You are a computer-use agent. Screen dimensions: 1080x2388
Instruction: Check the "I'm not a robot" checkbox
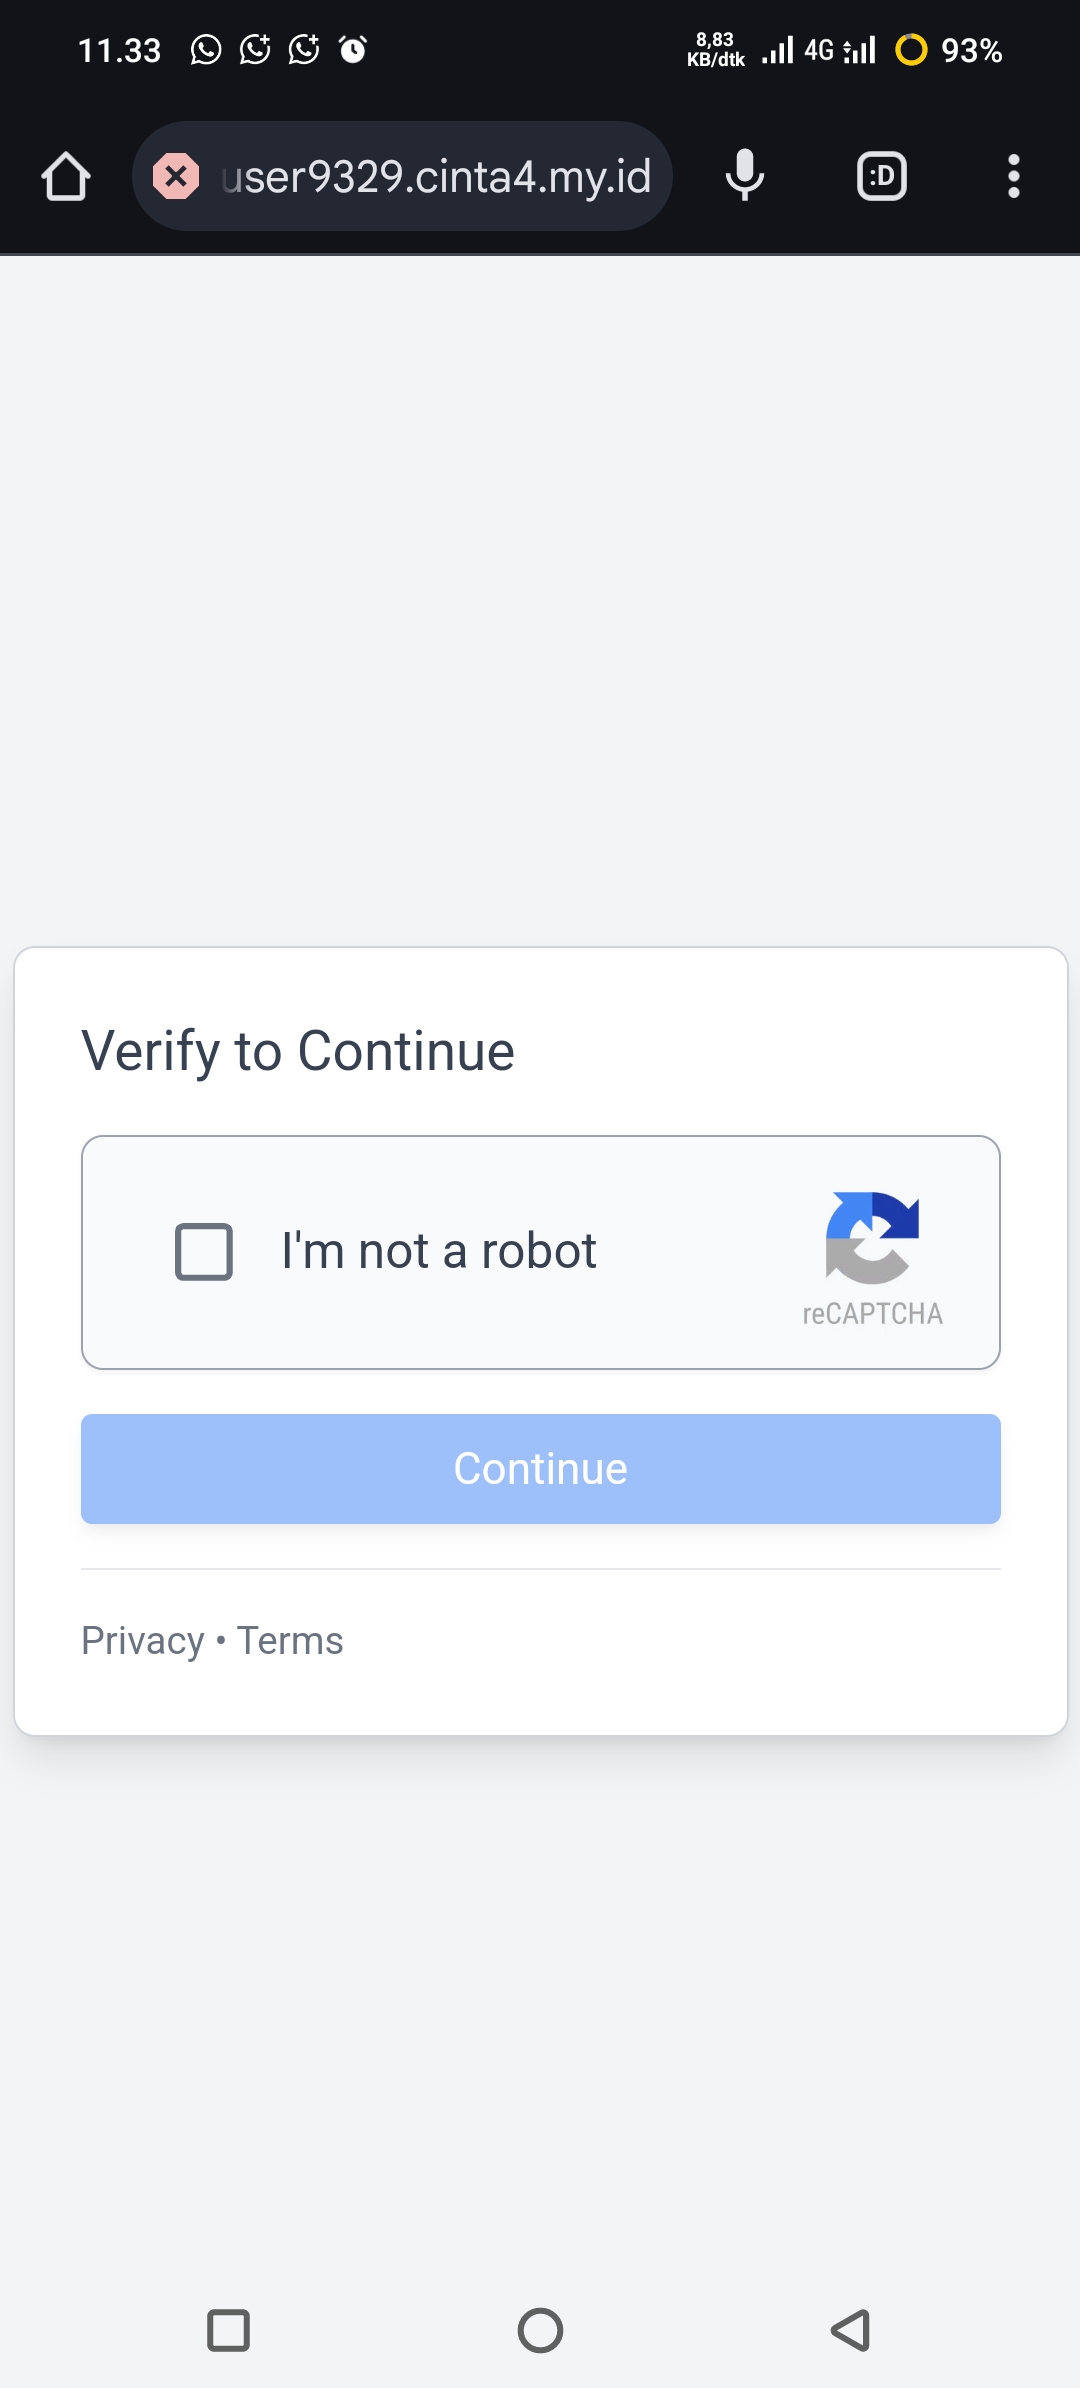tap(204, 1252)
